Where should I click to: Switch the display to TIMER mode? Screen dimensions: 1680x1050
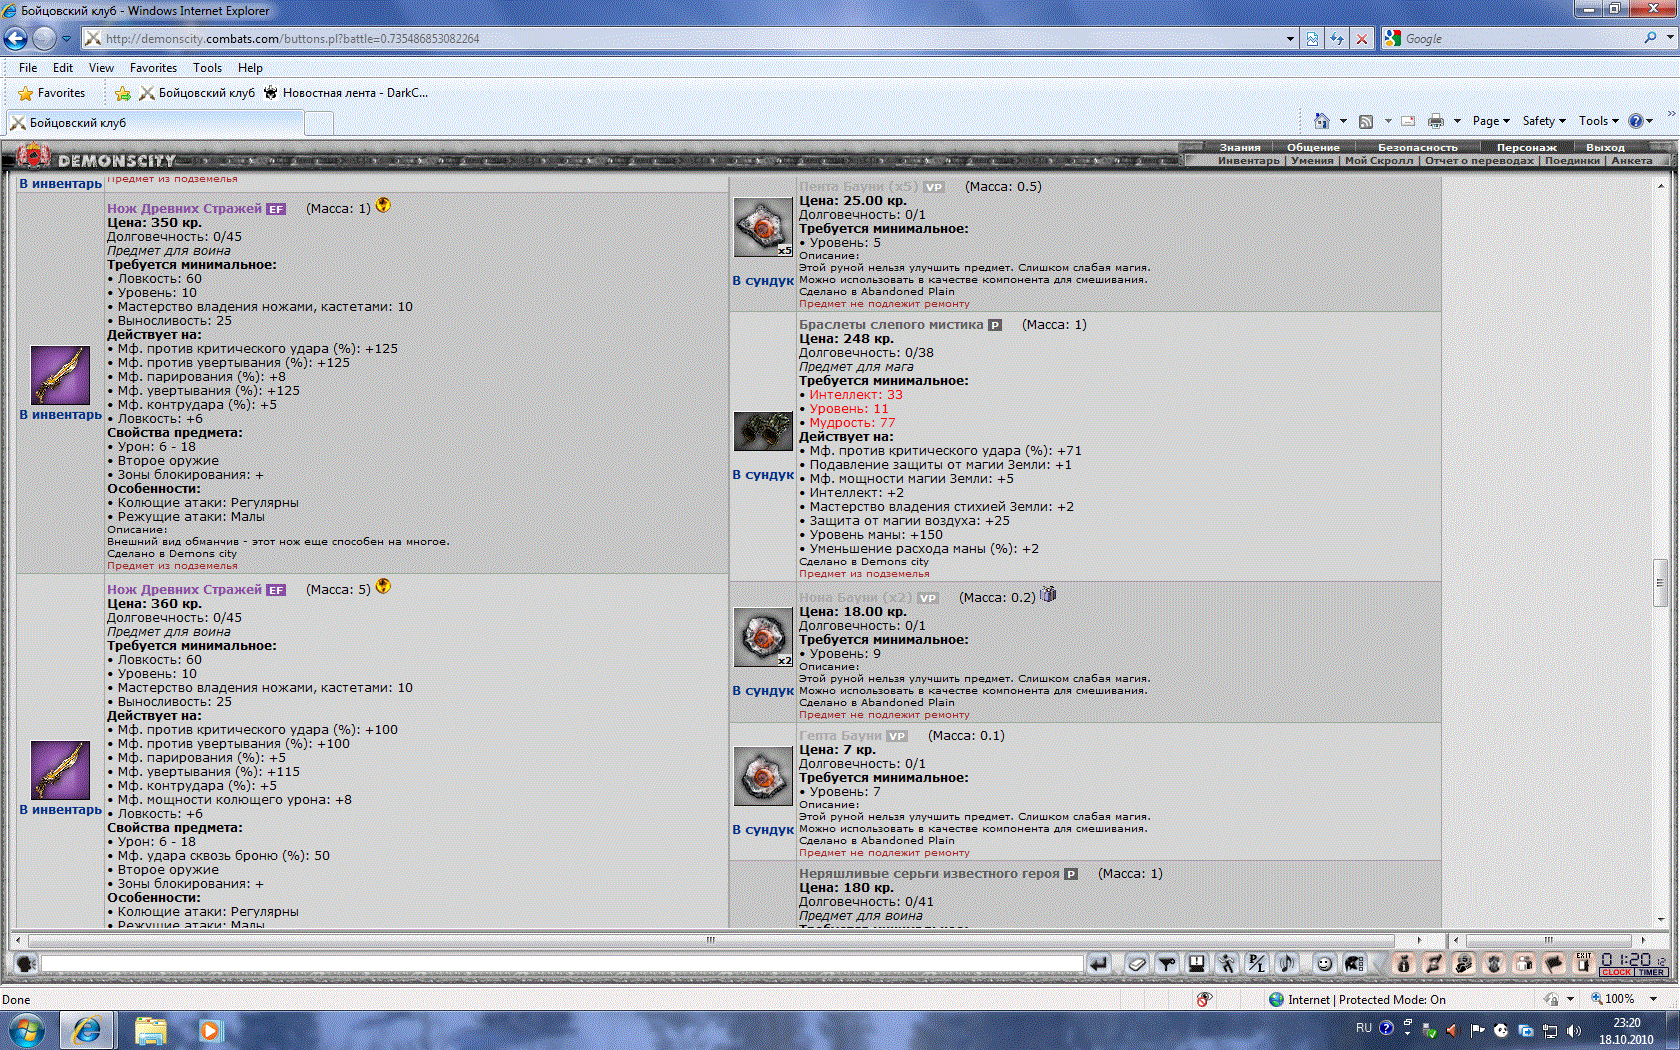1651,972
